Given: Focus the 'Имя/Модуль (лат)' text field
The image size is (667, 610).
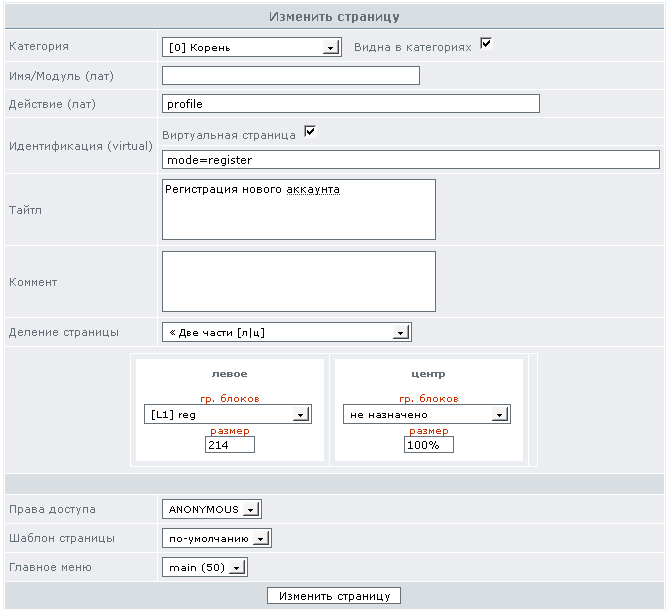Looking at the screenshot, I should (x=291, y=75).
